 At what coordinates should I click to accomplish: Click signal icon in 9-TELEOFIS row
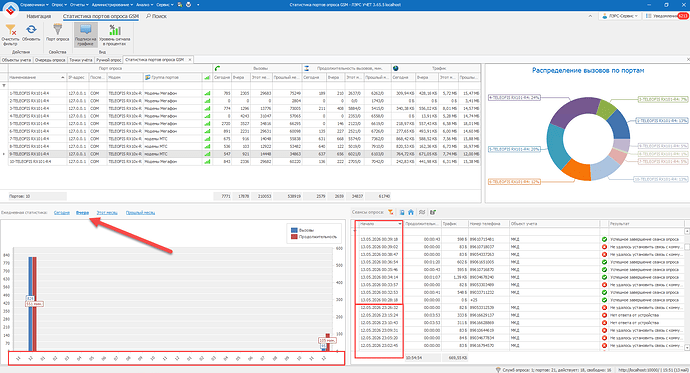pos(207,154)
